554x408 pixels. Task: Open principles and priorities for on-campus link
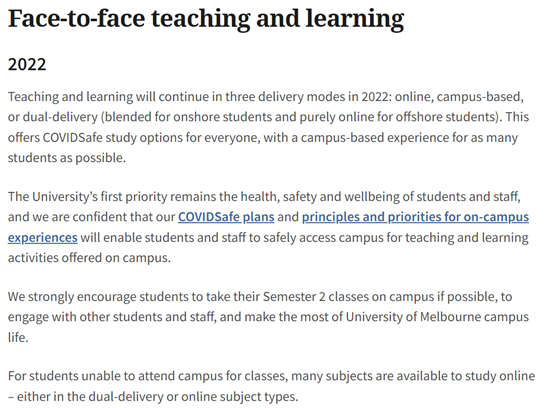415,217
